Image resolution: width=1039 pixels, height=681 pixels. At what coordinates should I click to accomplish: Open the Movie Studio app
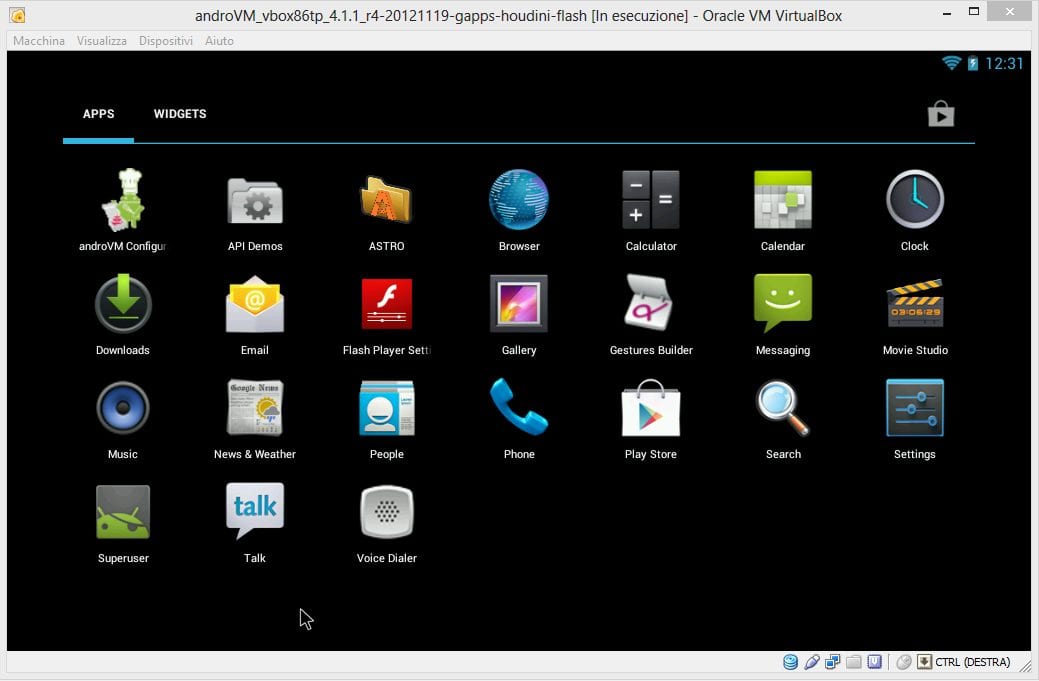[x=914, y=304]
